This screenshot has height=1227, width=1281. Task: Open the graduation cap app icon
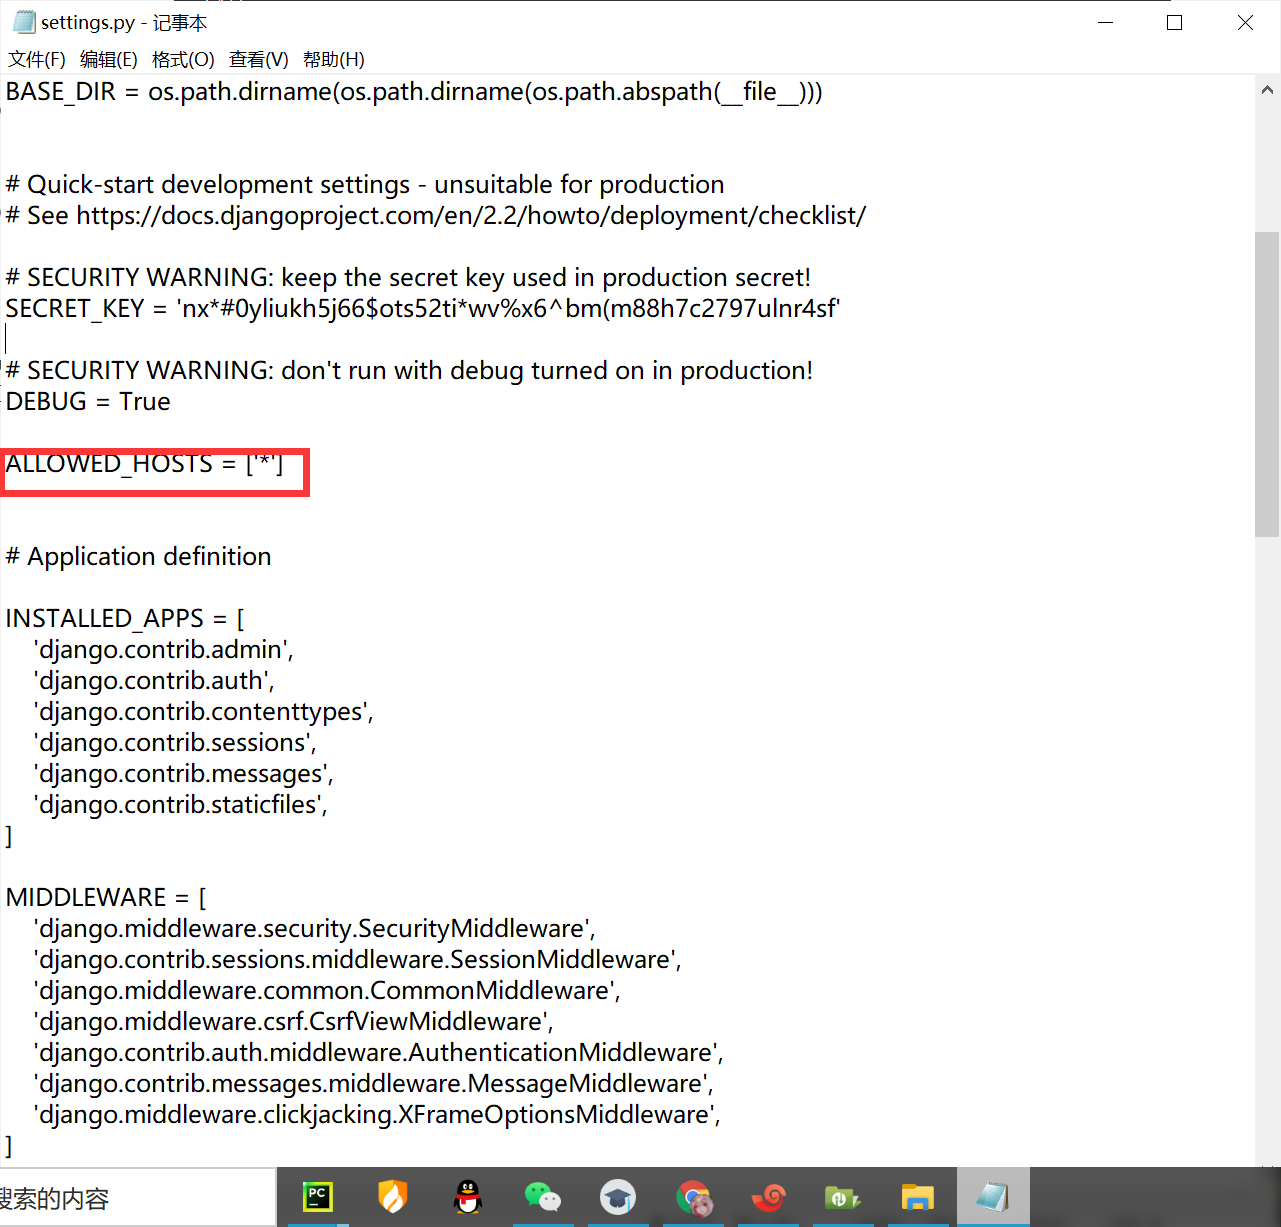[618, 1197]
